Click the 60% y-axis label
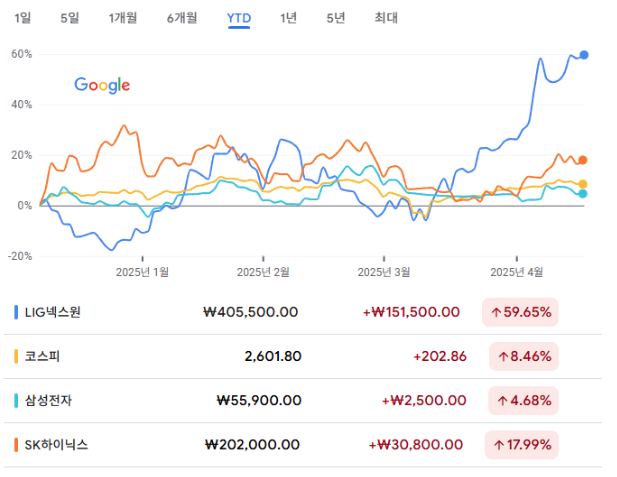The height and width of the screenshot is (477, 617). tap(22, 54)
